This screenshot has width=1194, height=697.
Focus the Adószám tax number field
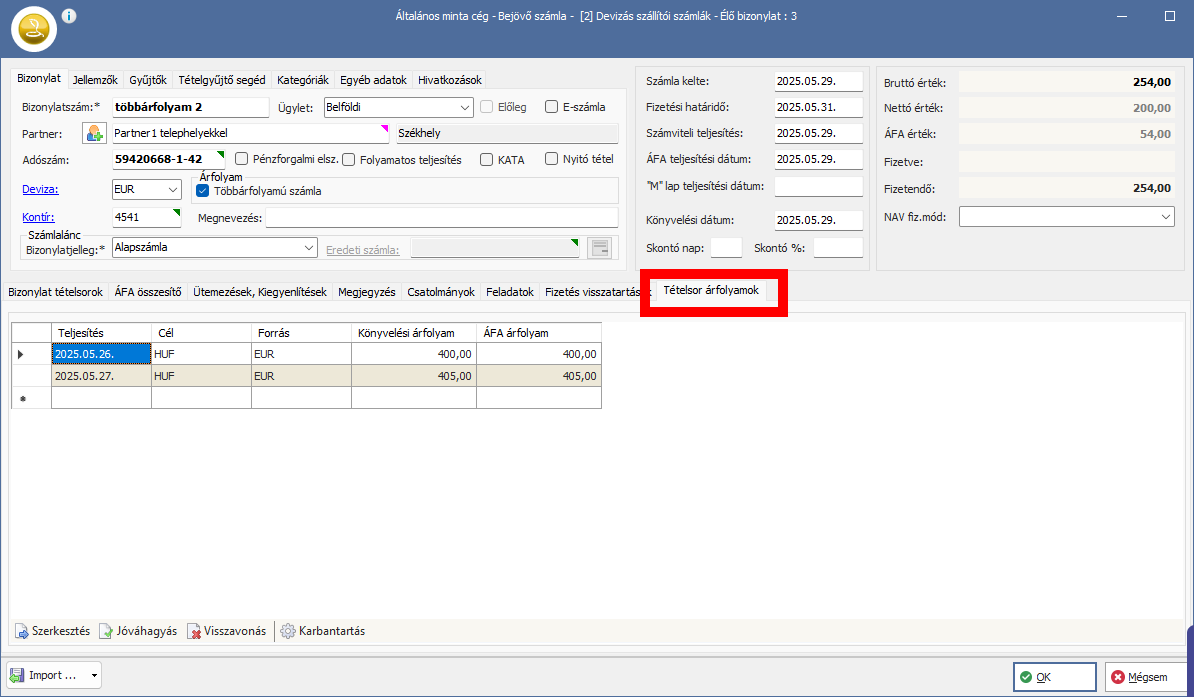pyautogui.click(x=168, y=159)
